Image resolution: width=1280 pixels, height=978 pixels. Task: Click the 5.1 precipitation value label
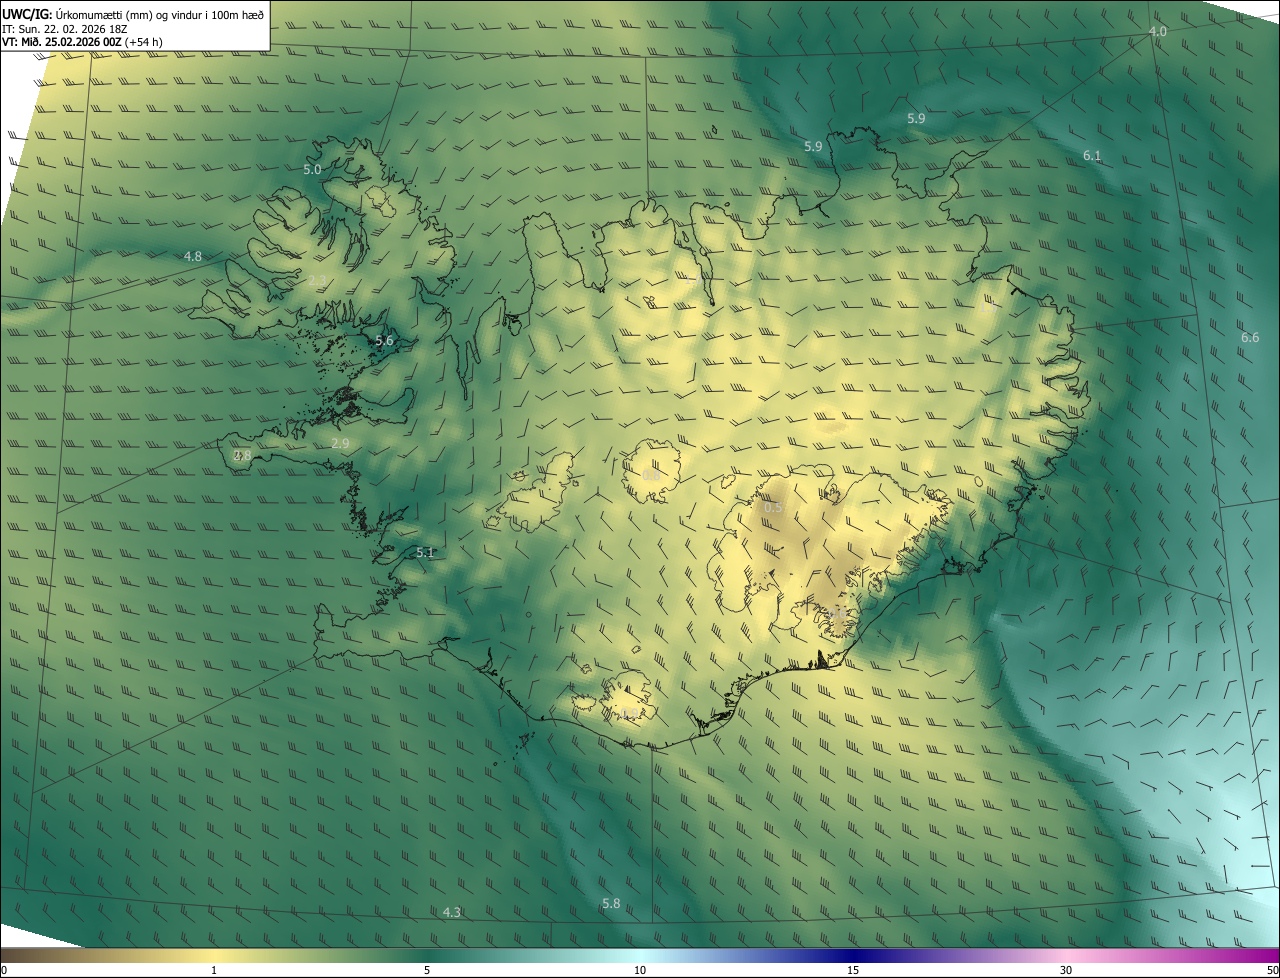(425, 552)
